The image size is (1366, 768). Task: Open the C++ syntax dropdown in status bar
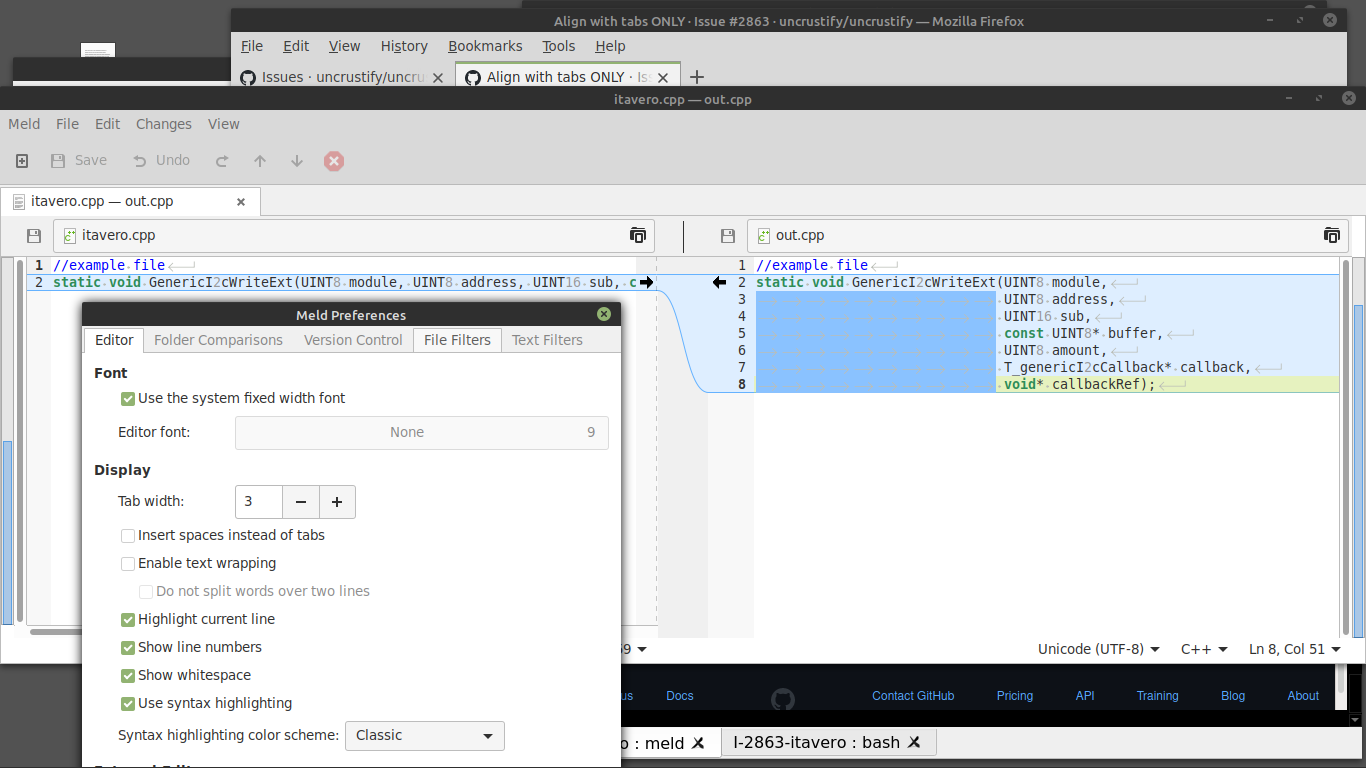coord(1204,649)
